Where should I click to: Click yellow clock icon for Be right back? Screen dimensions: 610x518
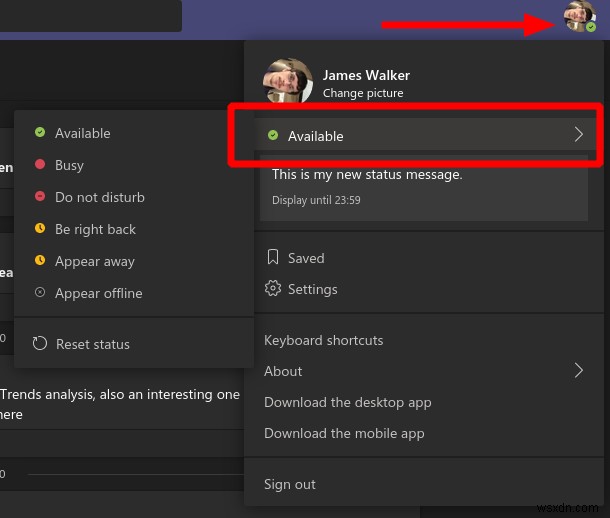click(x=40, y=228)
